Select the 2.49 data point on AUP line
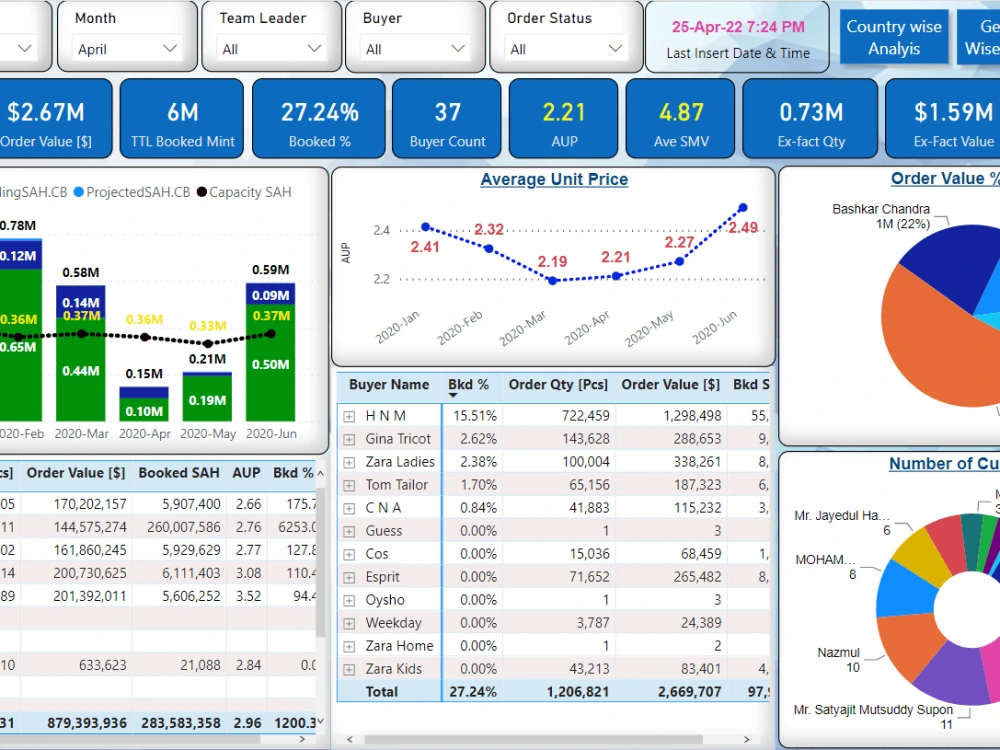Image resolution: width=1000 pixels, height=750 pixels. point(742,206)
